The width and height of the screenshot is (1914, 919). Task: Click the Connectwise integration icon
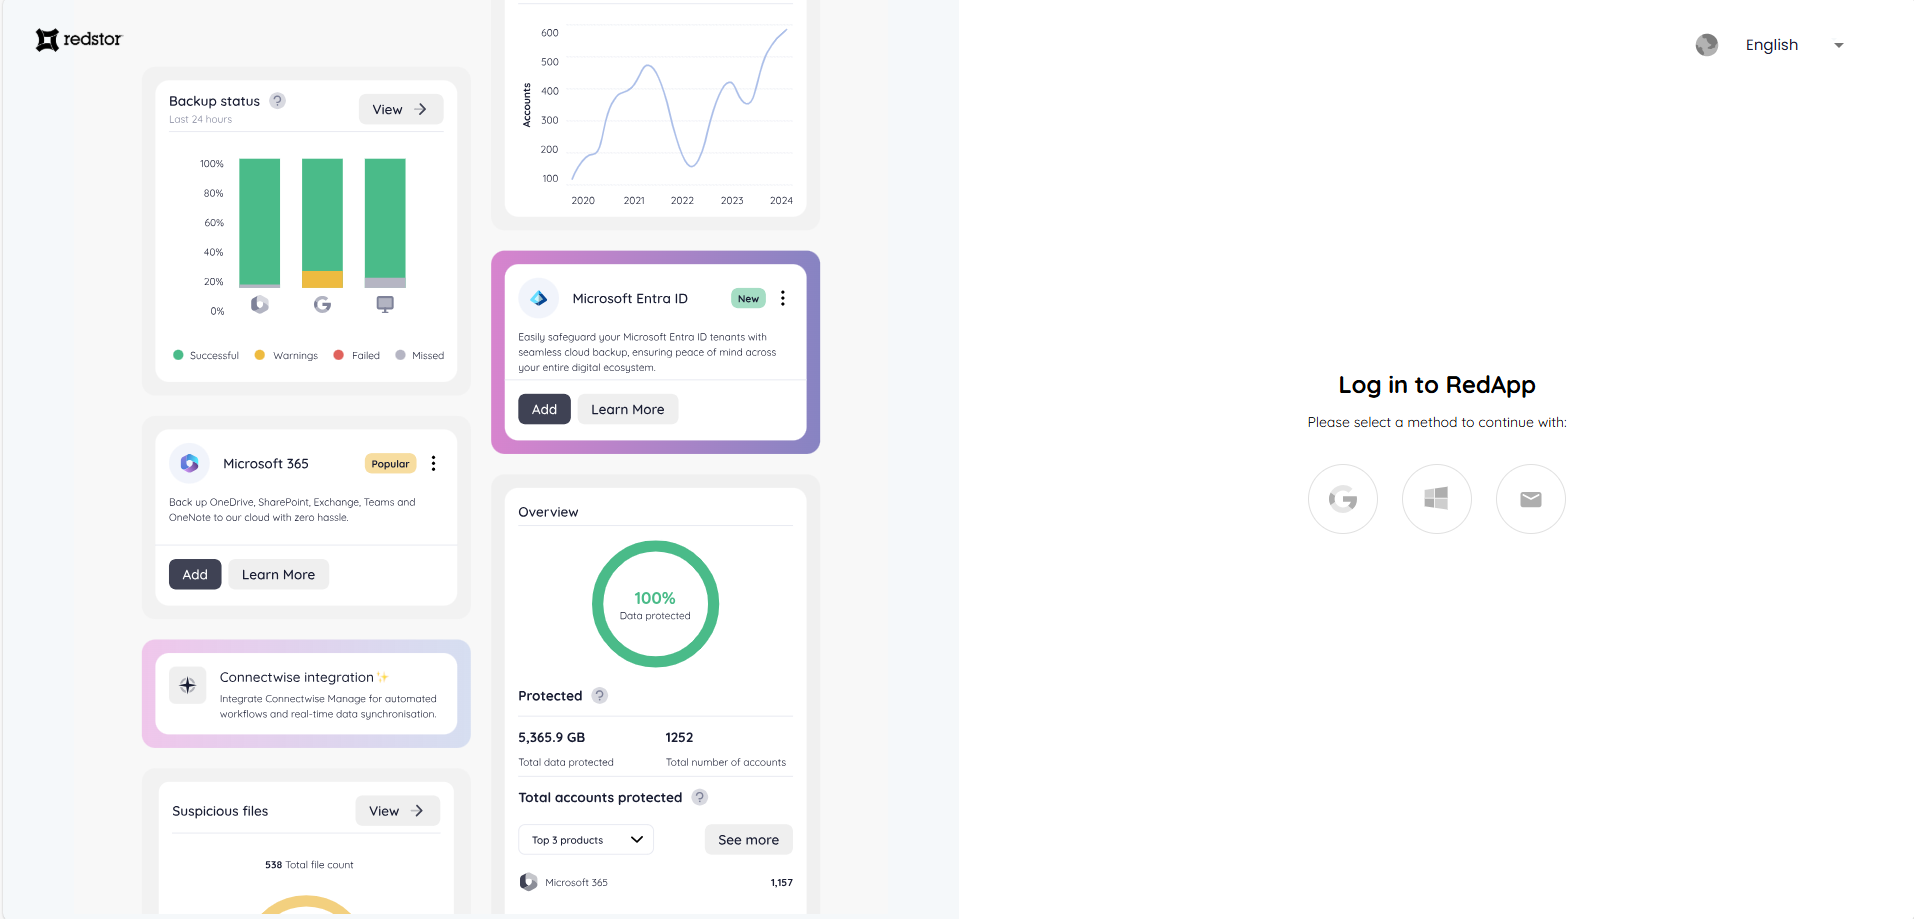(187, 685)
